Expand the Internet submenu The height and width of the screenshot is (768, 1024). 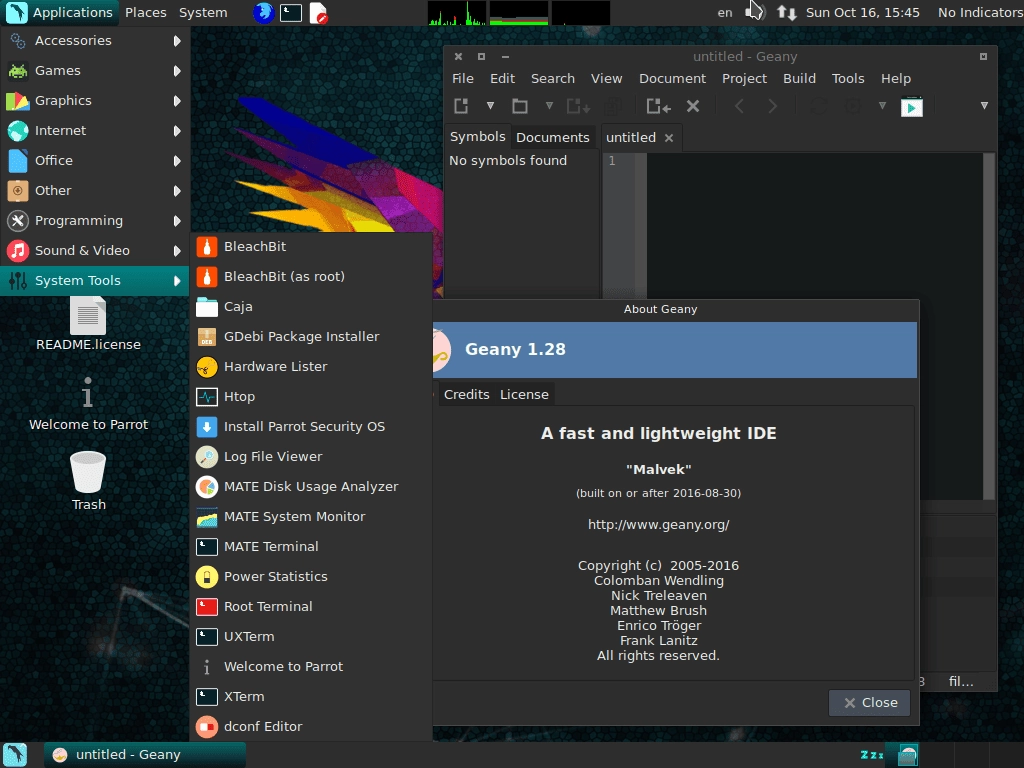[x=95, y=131]
